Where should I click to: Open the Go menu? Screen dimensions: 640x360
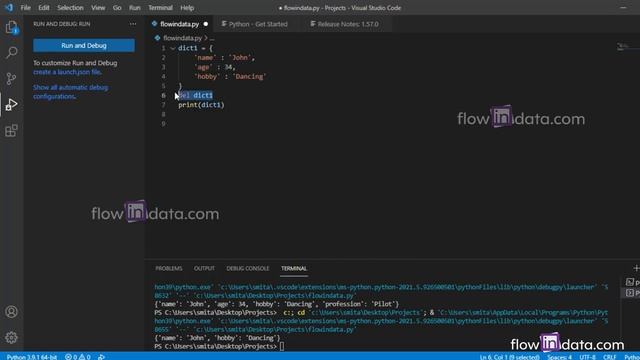117,8
